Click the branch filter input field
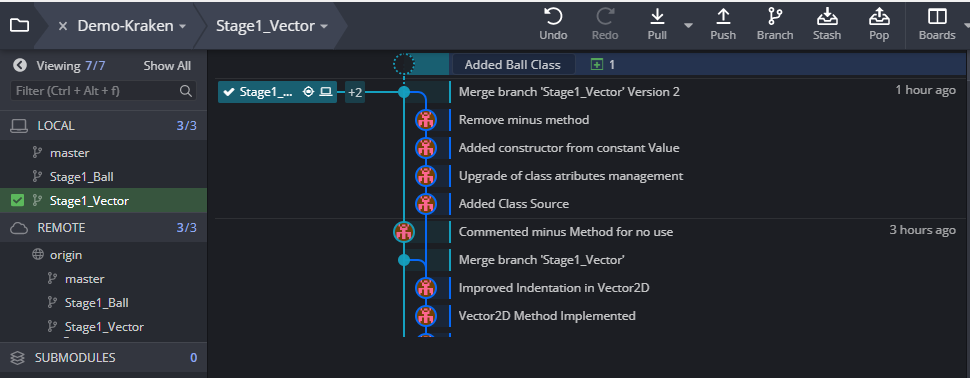Screen dimensions: 970x378 tap(103, 90)
